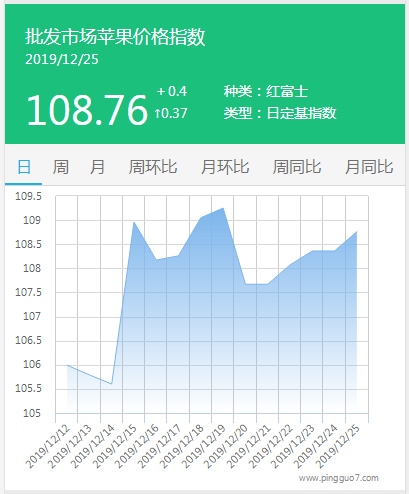409x494 pixels.
Task: Click the 105 y-axis label
Action: pyautogui.click(x=32, y=413)
